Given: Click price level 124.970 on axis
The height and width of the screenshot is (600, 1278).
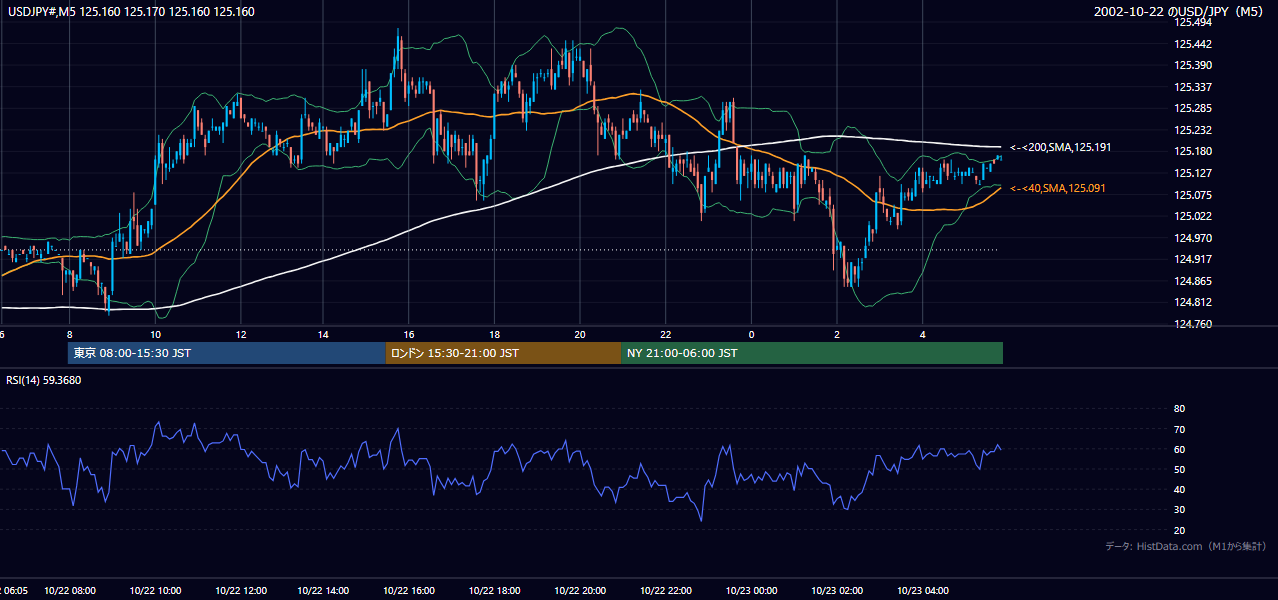Looking at the screenshot, I should click(1192, 238).
